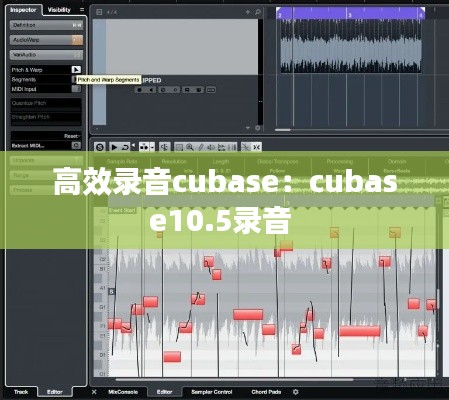Screen dimensions: 449x400
Task: Open the Inspector panel options menu icon
Action: click(x=82, y=10)
